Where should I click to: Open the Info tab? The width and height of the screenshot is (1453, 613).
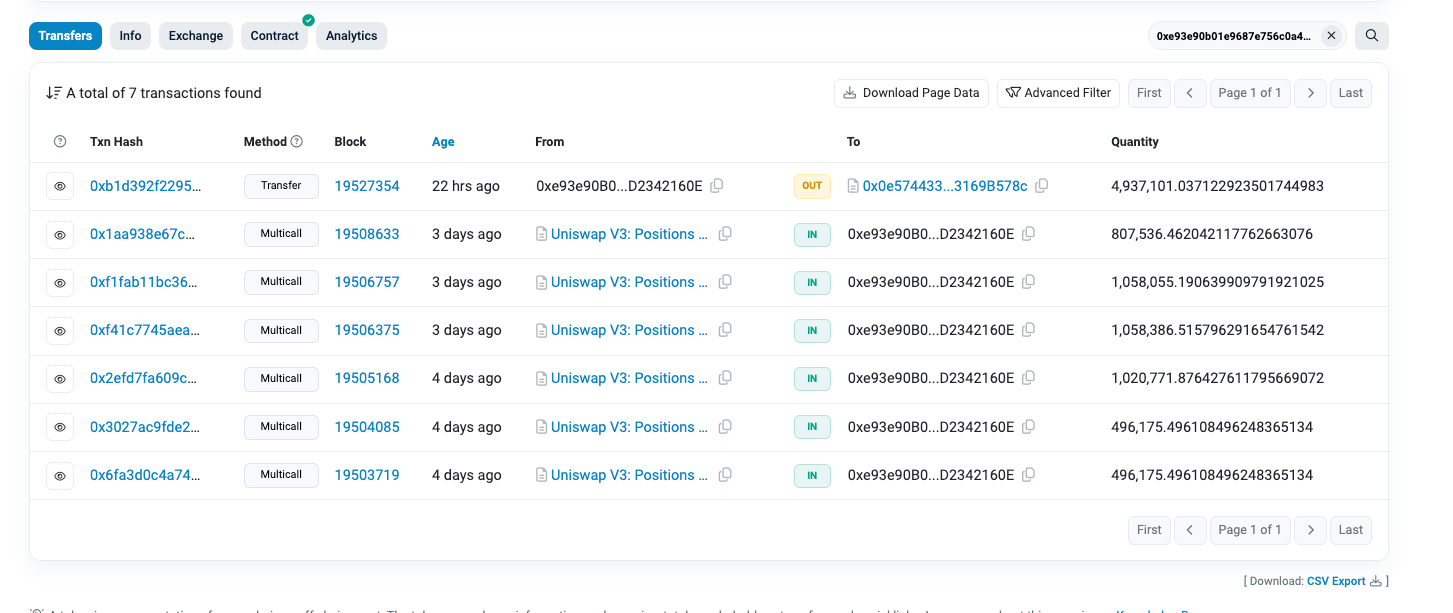point(131,36)
